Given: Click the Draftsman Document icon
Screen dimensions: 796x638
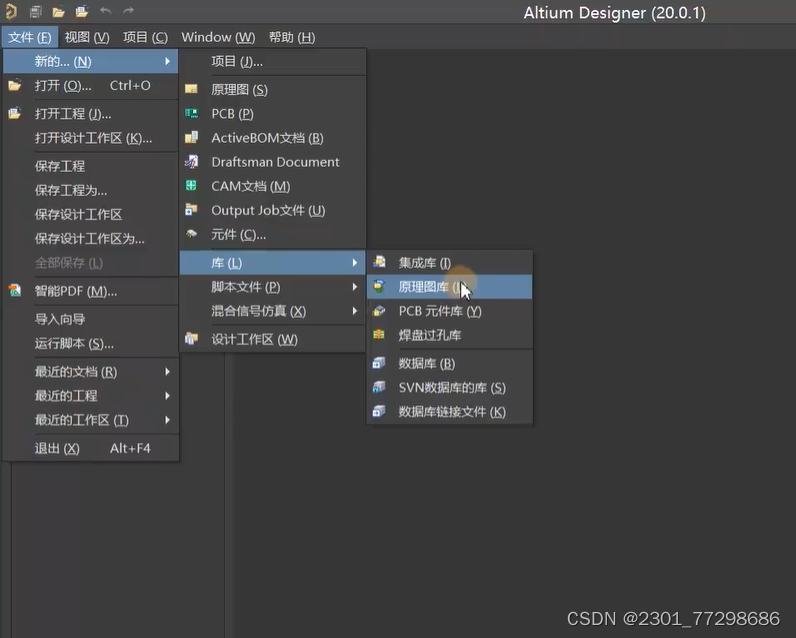Looking at the screenshot, I should click(x=191, y=161).
